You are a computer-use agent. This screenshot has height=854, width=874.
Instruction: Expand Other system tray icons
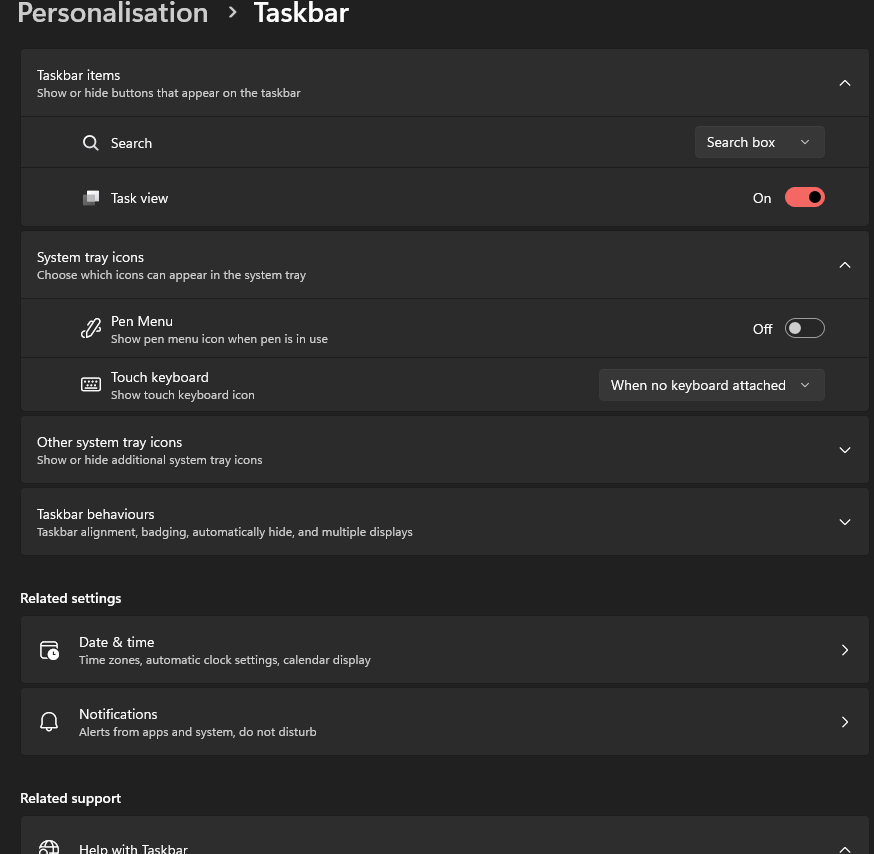click(x=845, y=450)
